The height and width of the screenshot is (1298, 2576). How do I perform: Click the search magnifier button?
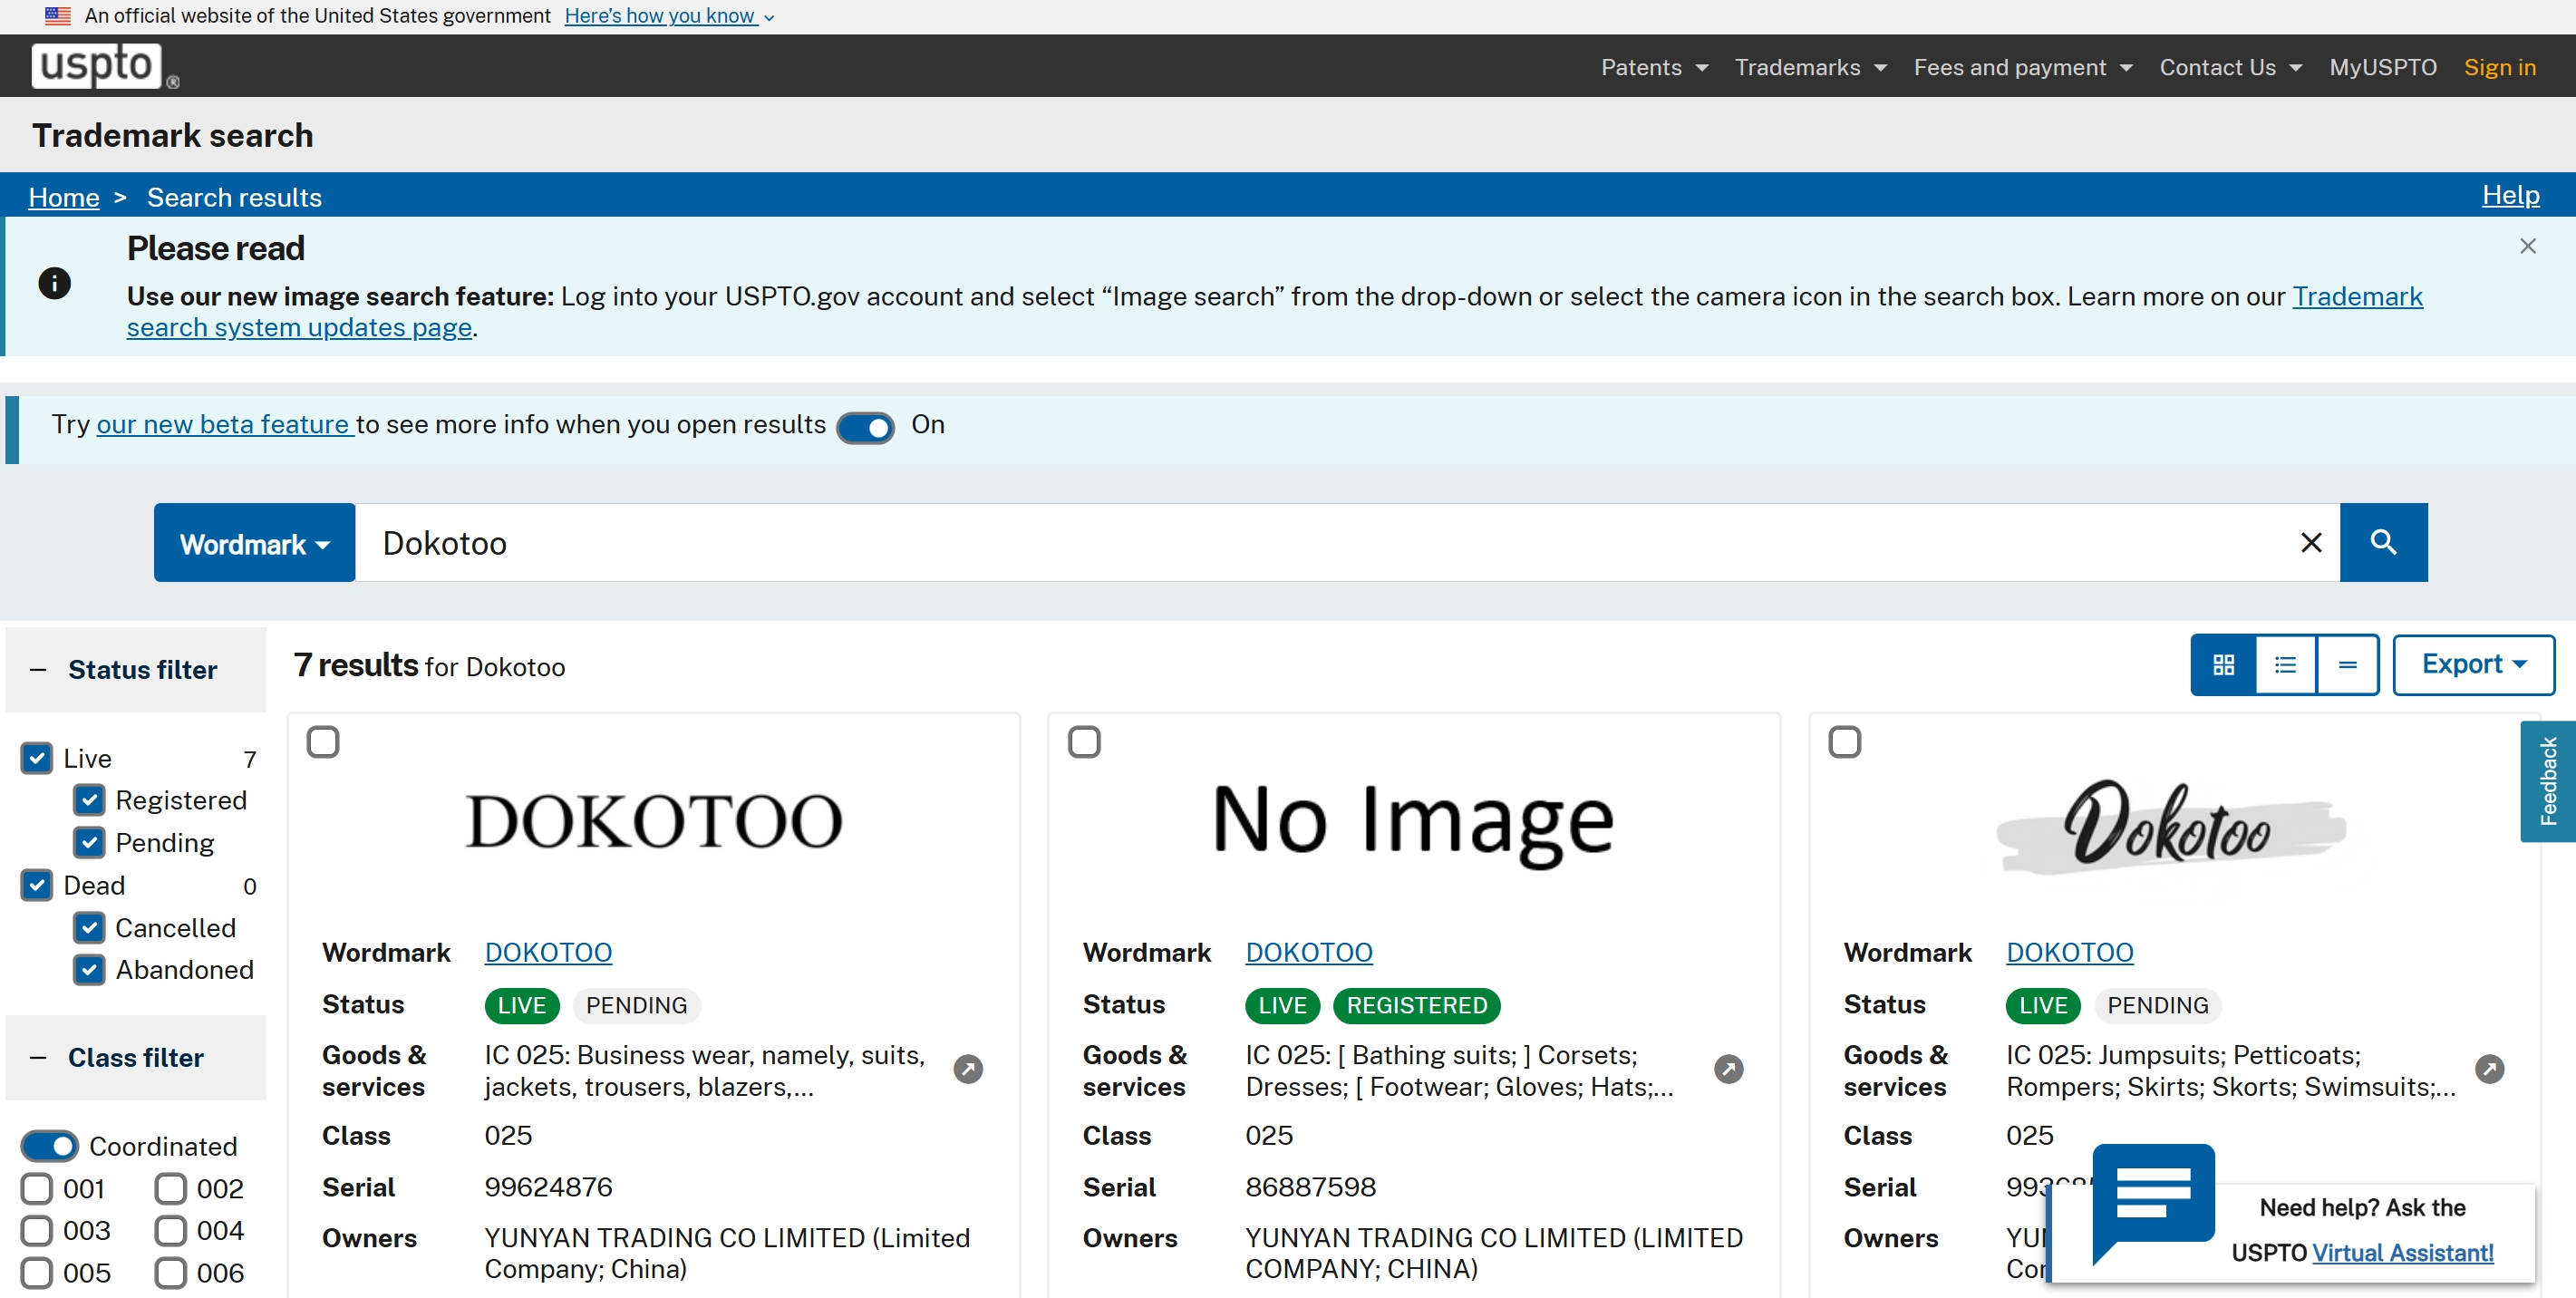pyautogui.click(x=2383, y=542)
